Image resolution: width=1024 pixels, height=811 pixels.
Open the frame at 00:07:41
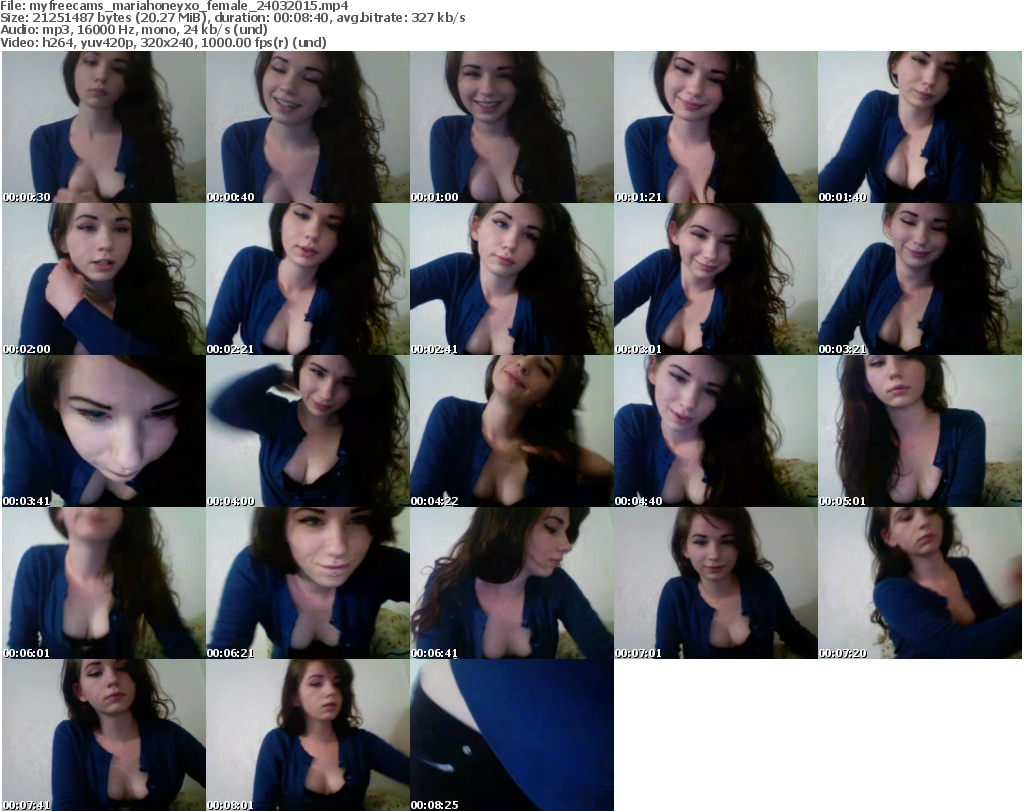coord(104,735)
